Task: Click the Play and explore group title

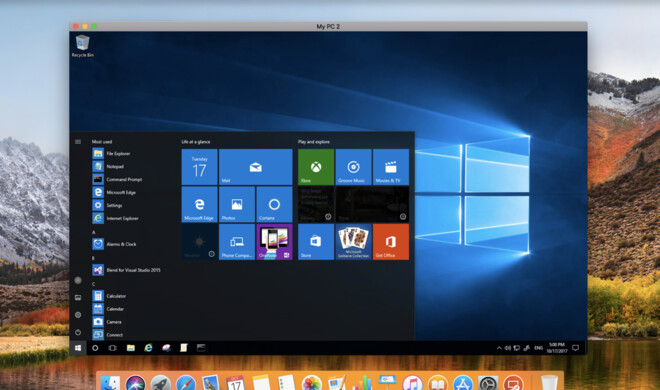Action: pos(314,142)
